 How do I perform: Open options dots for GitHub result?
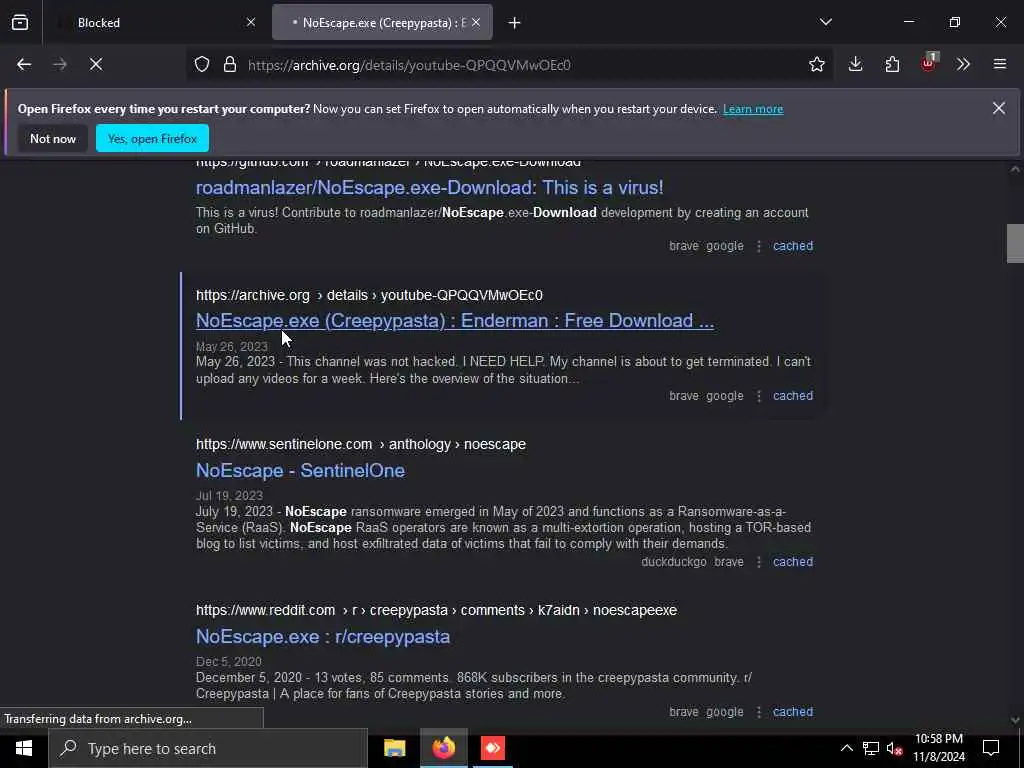click(x=758, y=246)
